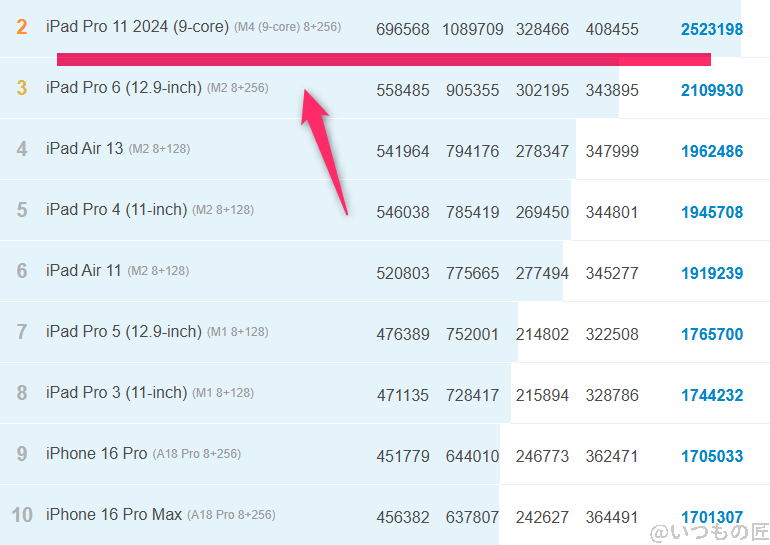
Task: Click the value 794176
Action: [x=472, y=151]
